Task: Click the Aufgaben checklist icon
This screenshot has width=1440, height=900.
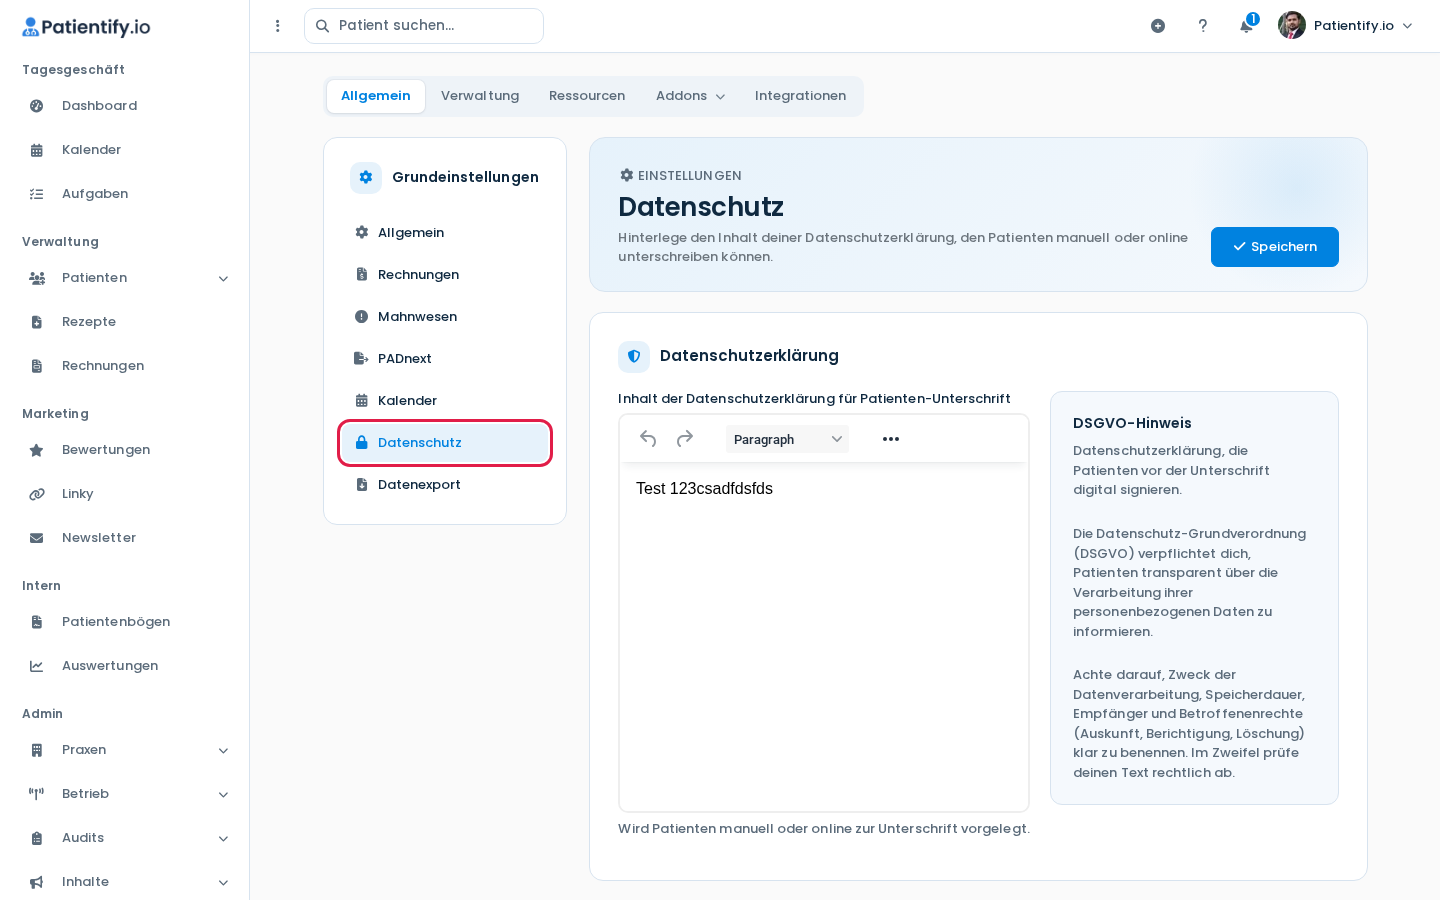Action: (37, 194)
